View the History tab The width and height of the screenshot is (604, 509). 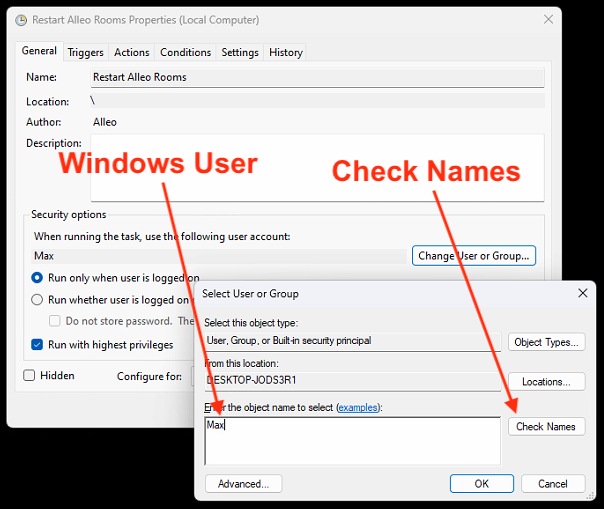click(x=286, y=52)
